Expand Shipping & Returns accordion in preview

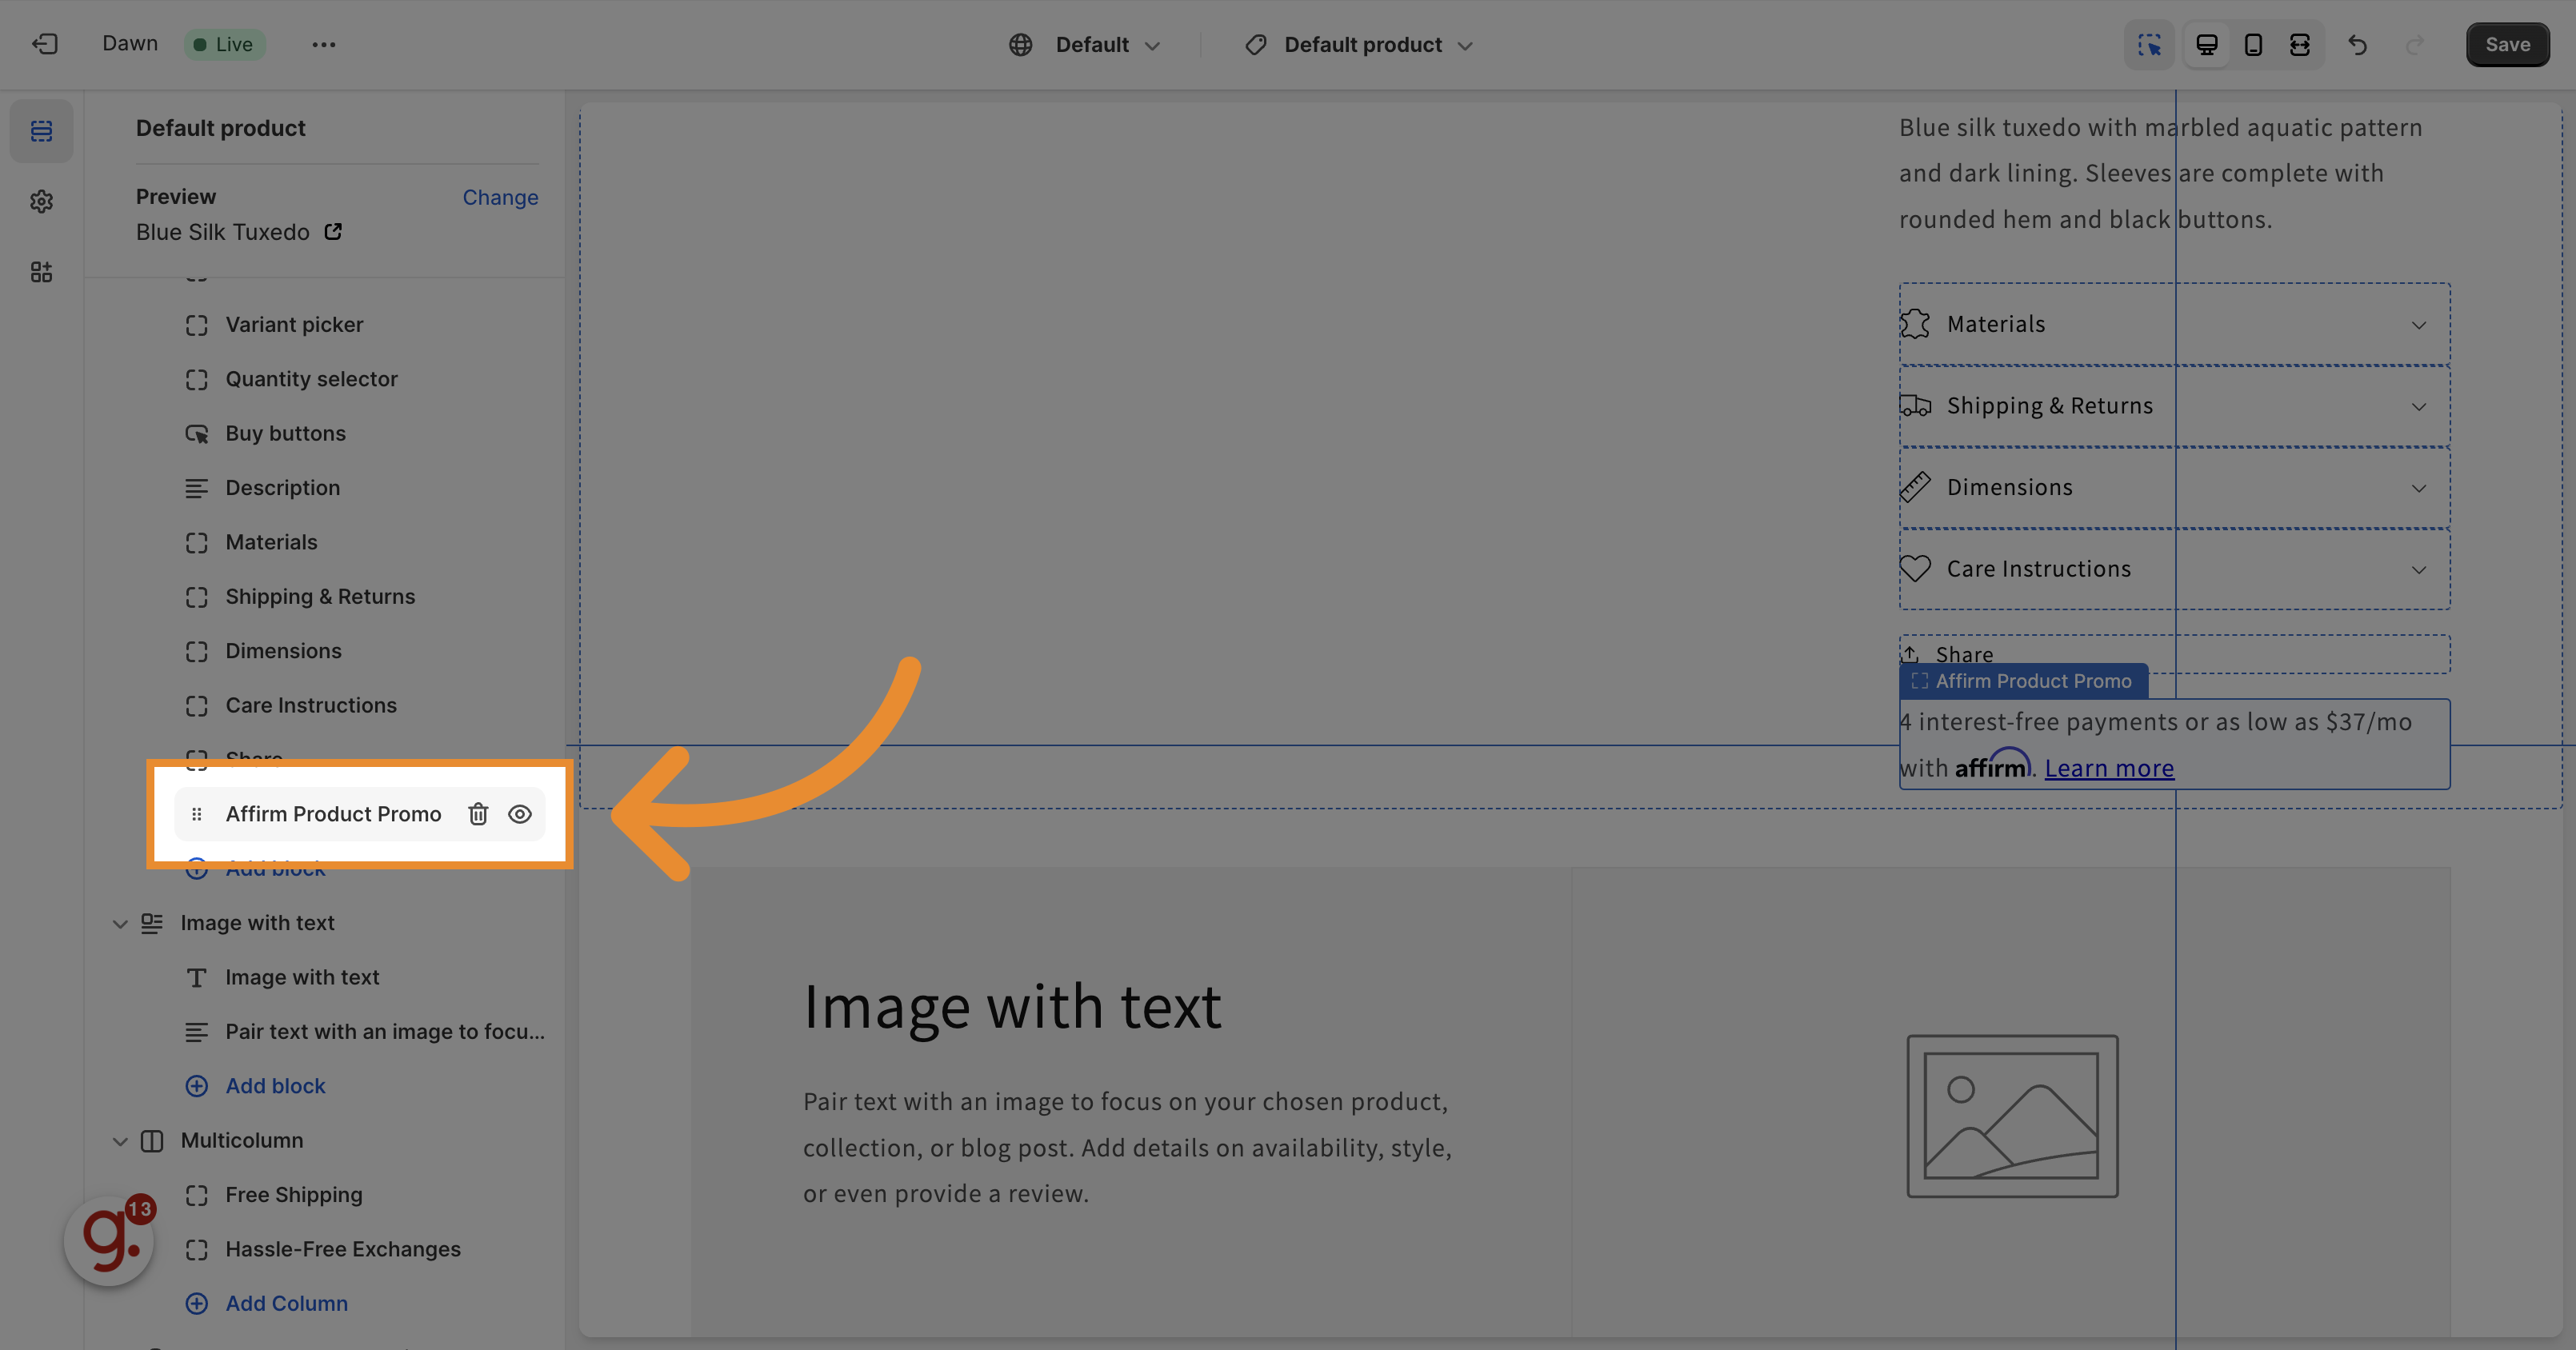[2175, 406]
